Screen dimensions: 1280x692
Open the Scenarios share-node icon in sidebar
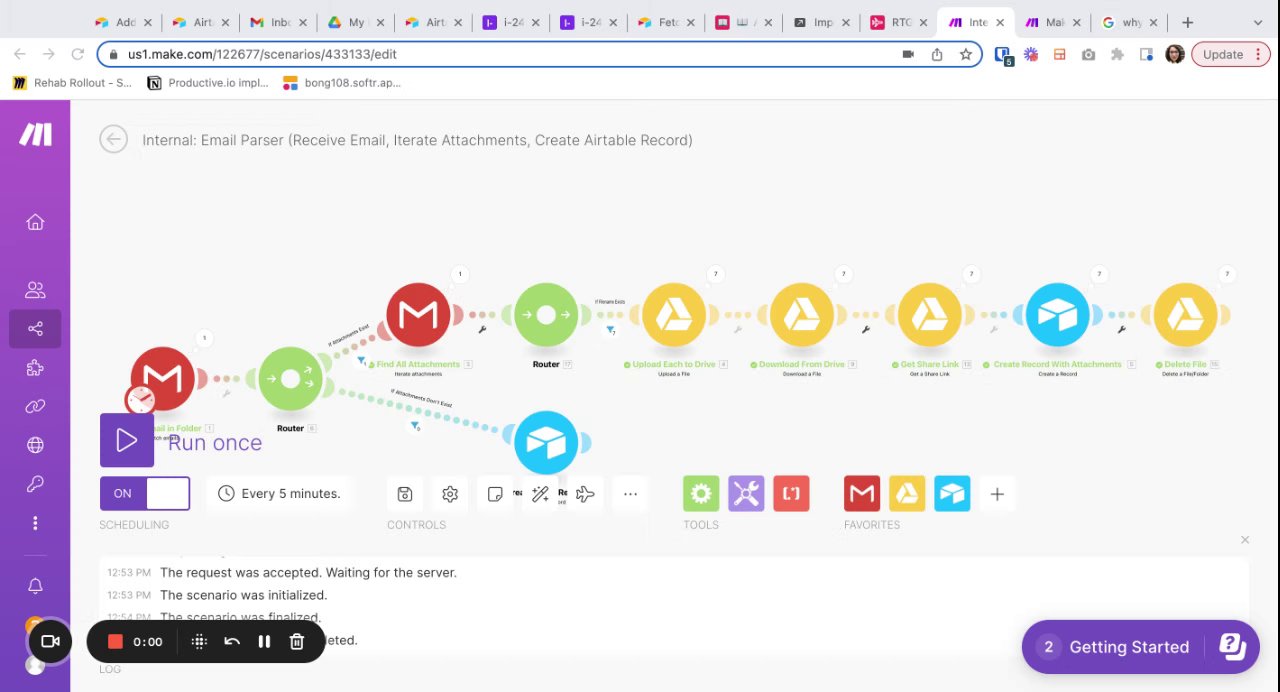(x=35, y=328)
